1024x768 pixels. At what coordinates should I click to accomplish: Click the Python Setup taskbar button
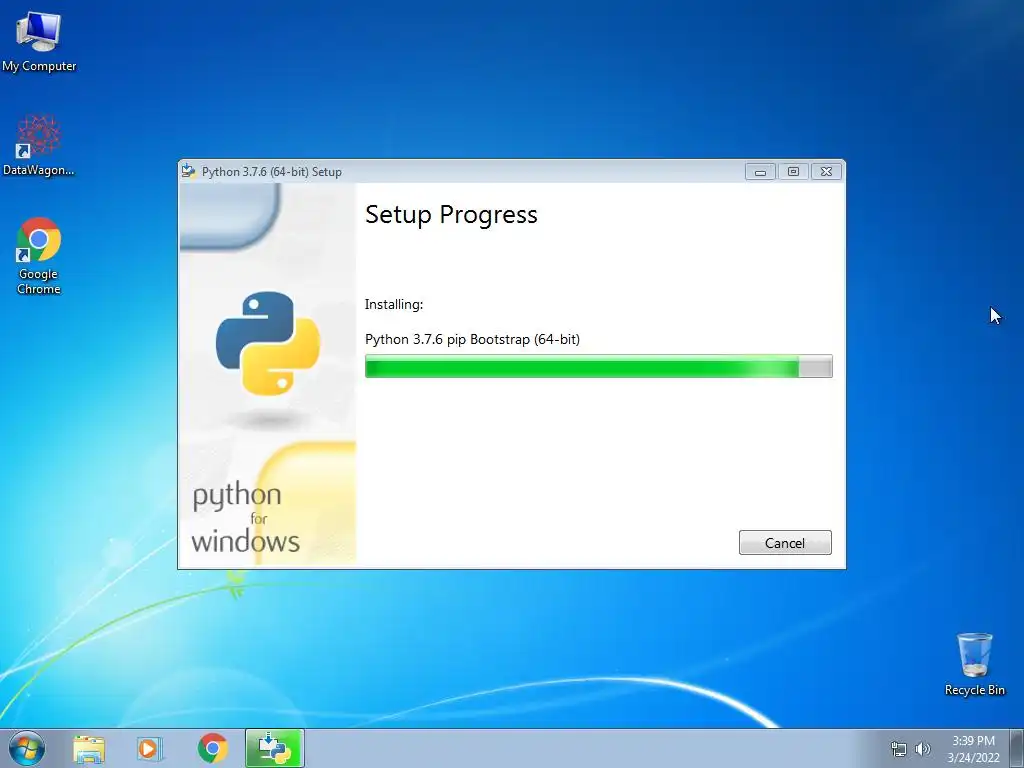pos(274,748)
